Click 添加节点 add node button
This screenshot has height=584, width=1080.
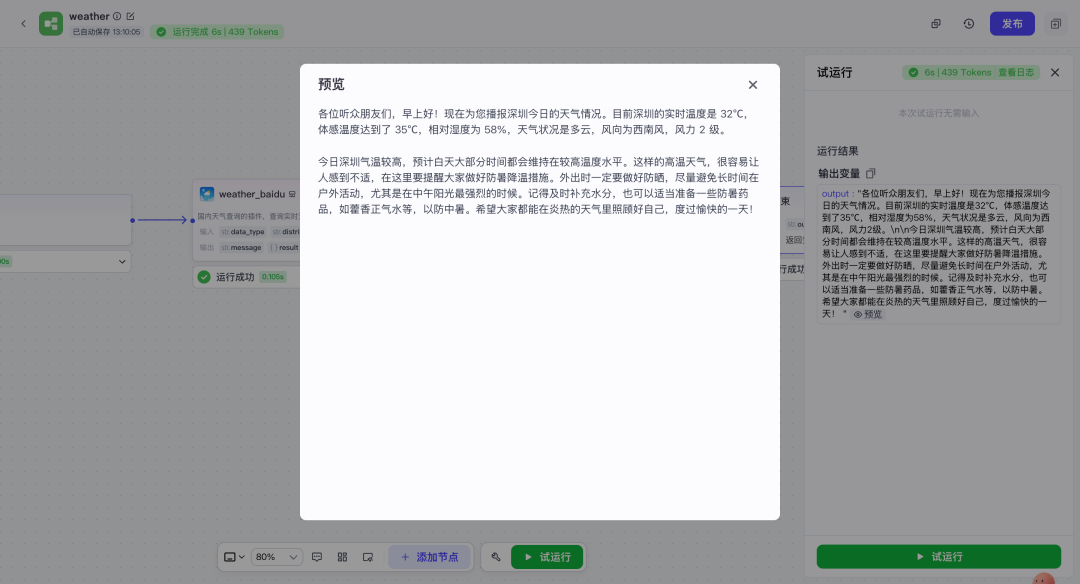point(430,557)
